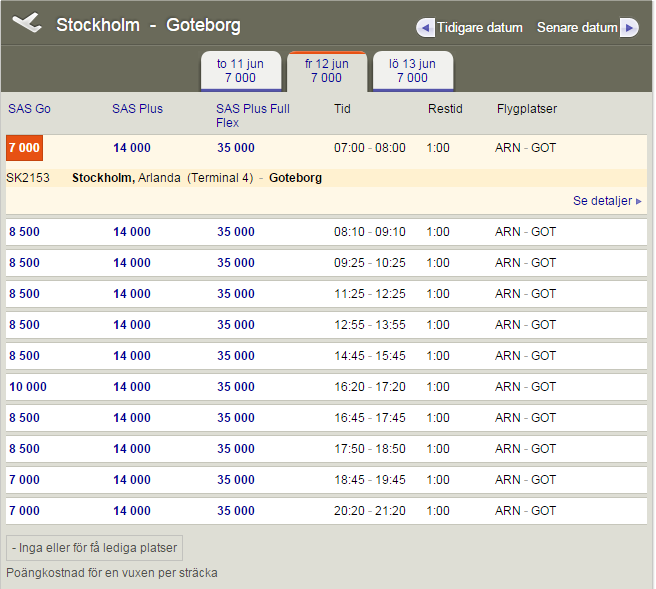This screenshot has width=656, height=589.
Task: Select the to 11 jun date tab
Action: tap(240, 70)
